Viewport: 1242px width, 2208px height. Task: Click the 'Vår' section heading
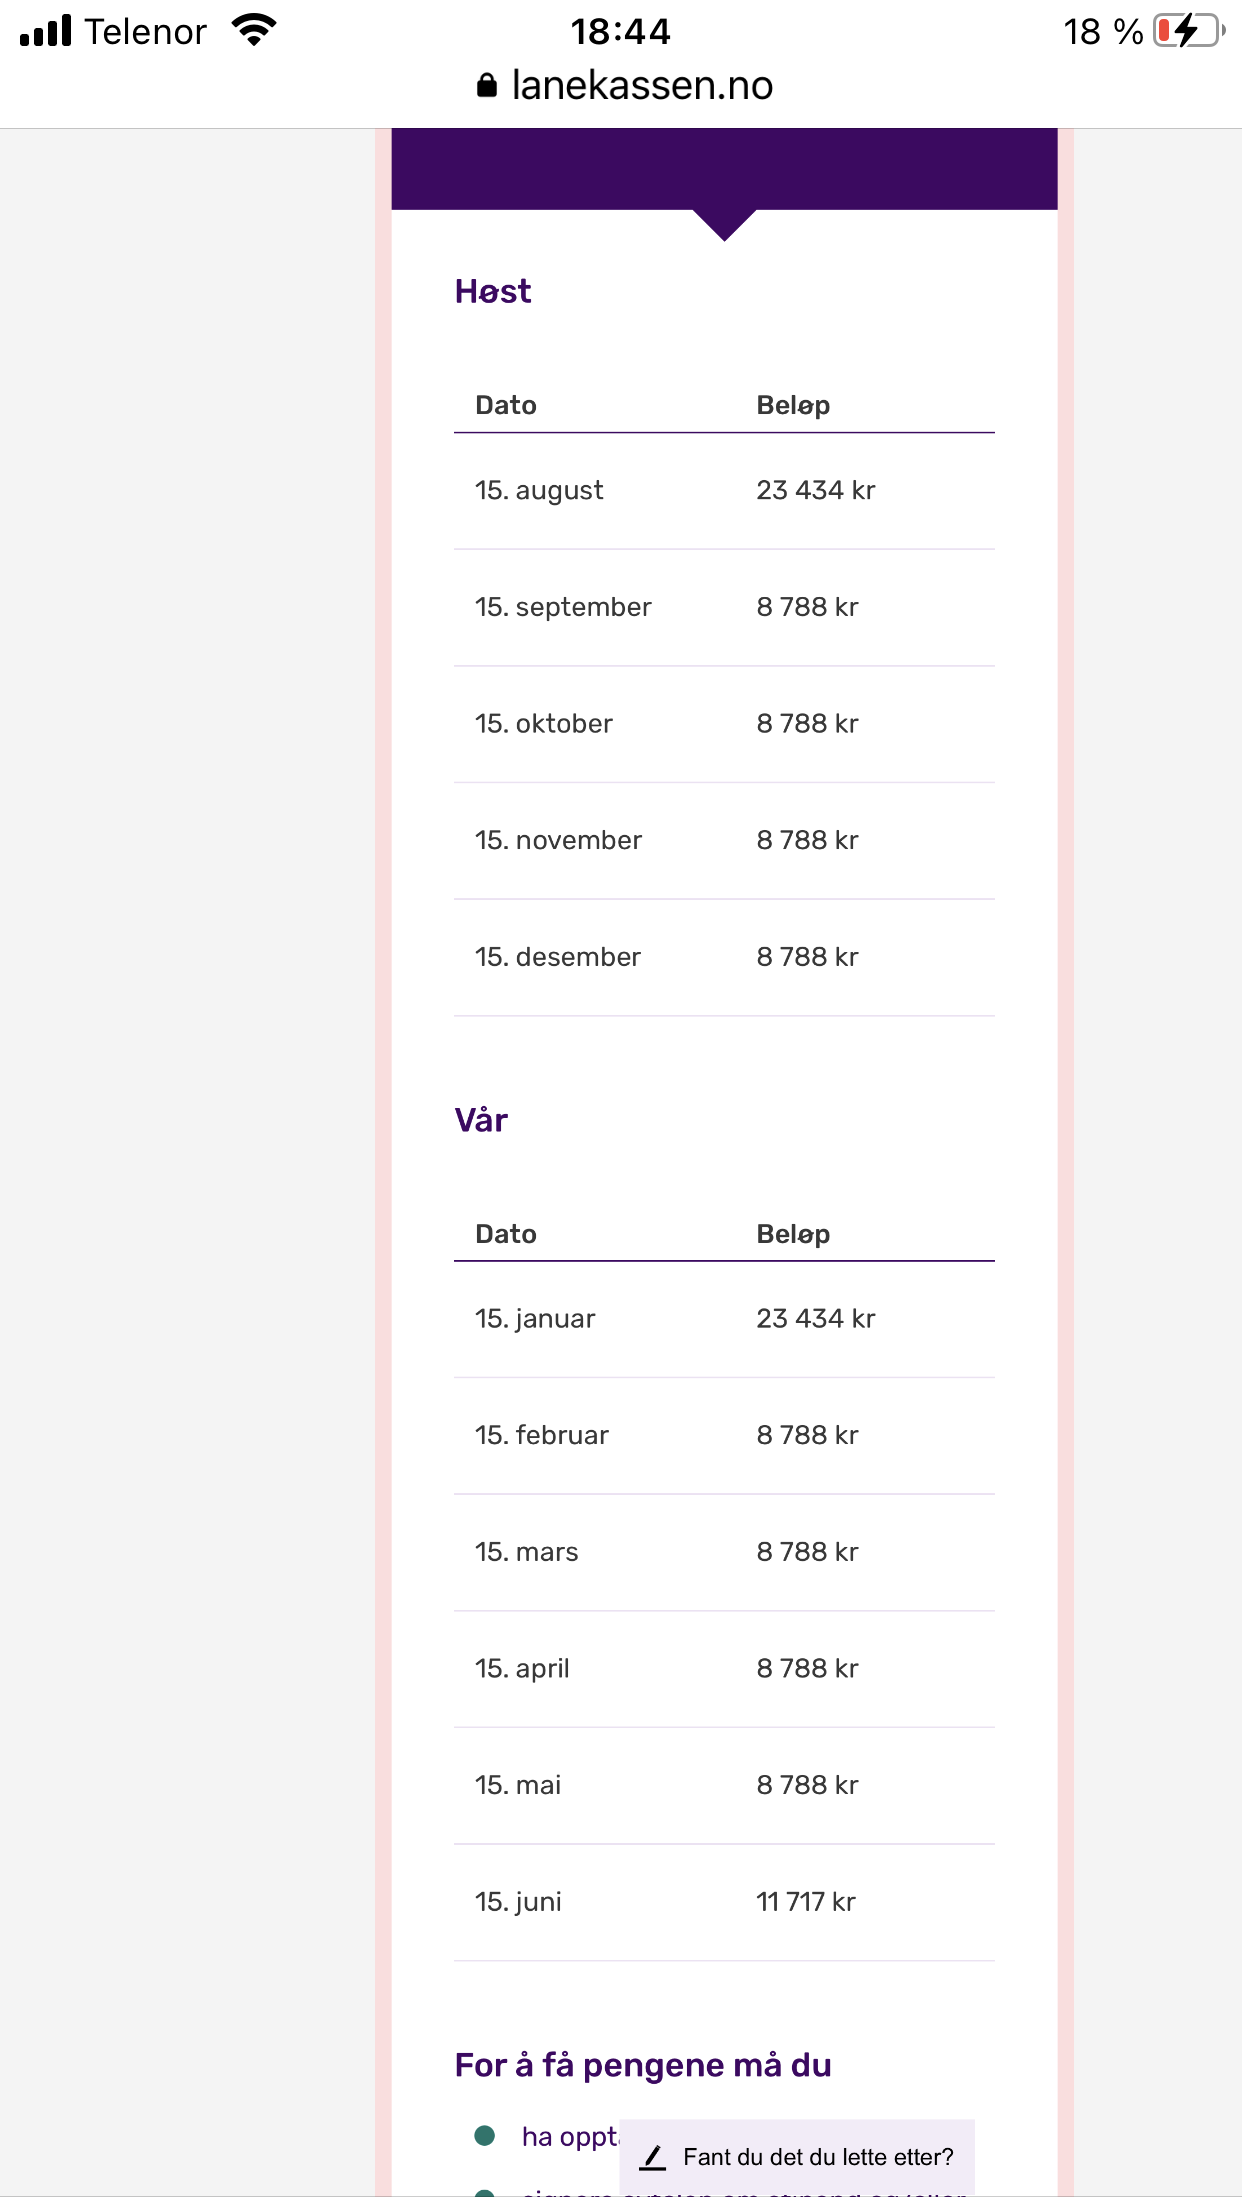pyautogui.click(x=481, y=1120)
